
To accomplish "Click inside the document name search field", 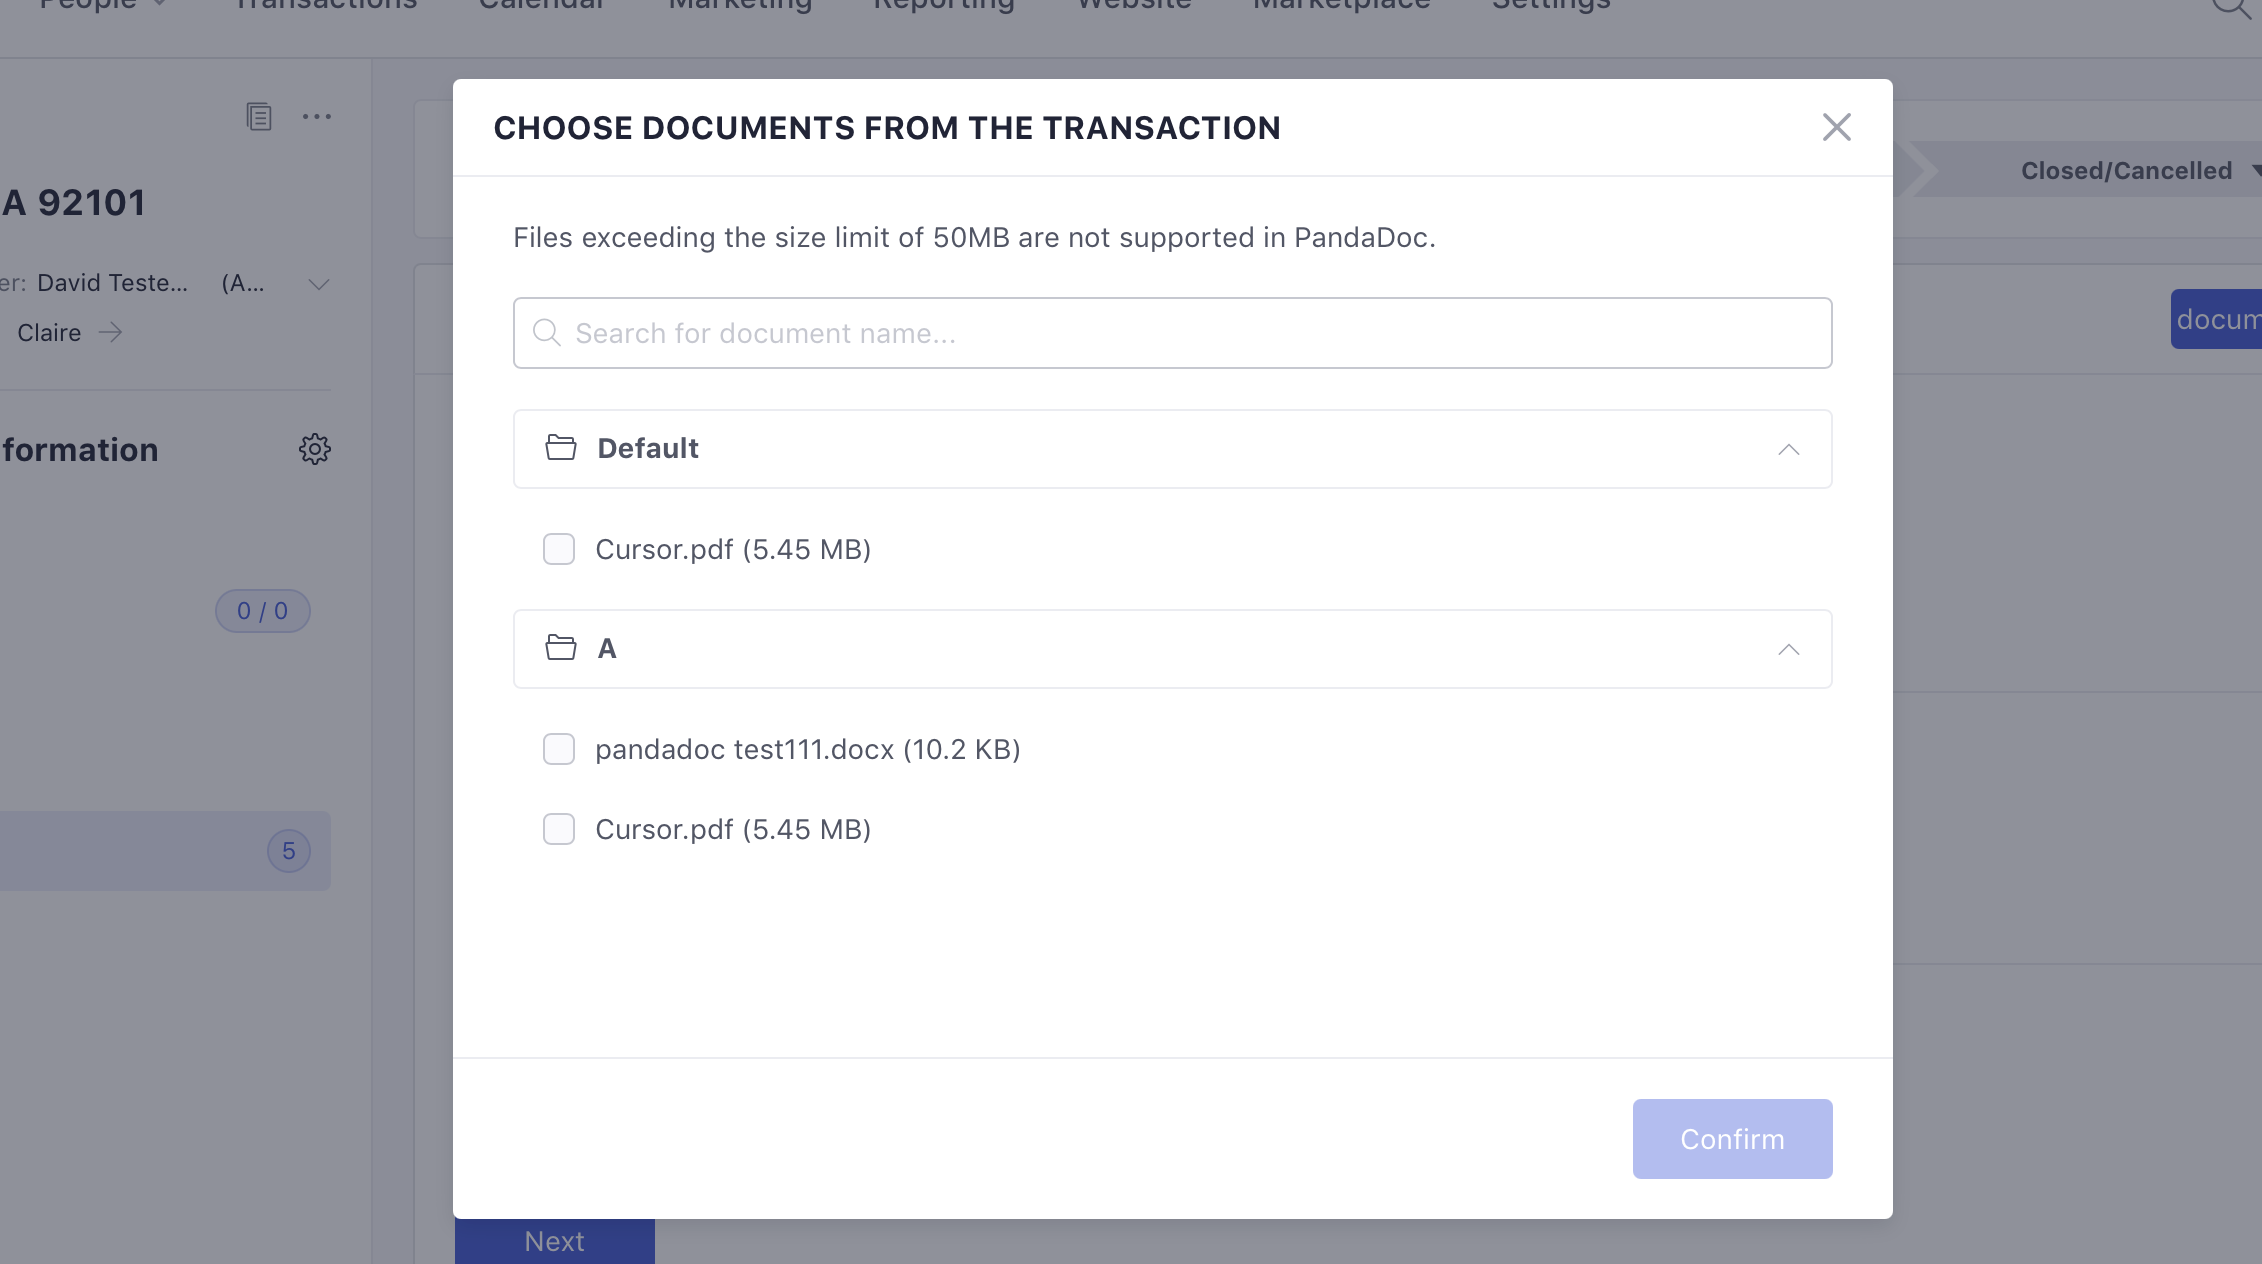I will [1170, 332].
